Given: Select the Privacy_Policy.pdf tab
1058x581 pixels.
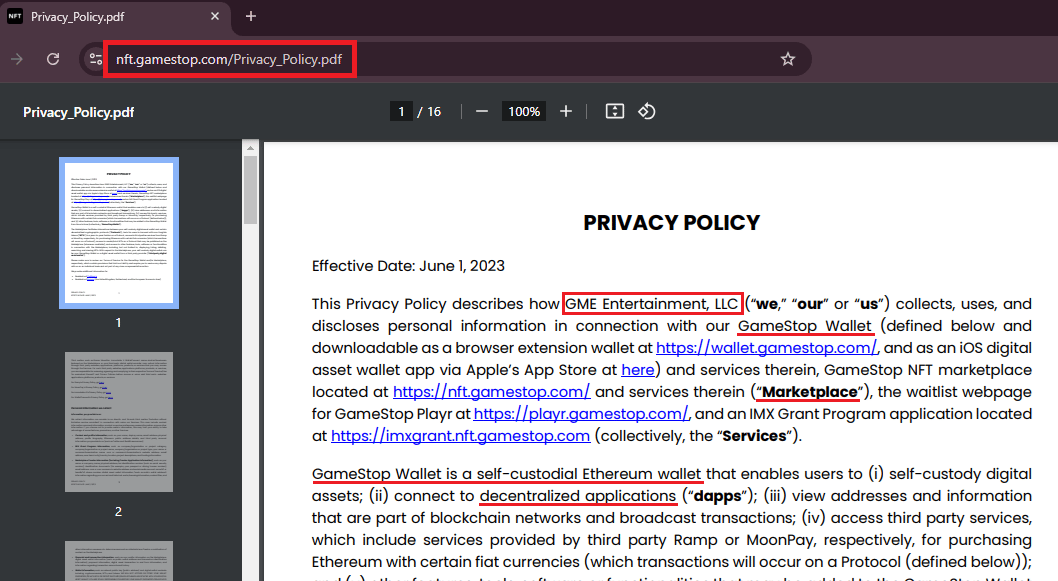Looking at the screenshot, I should (x=115, y=17).
